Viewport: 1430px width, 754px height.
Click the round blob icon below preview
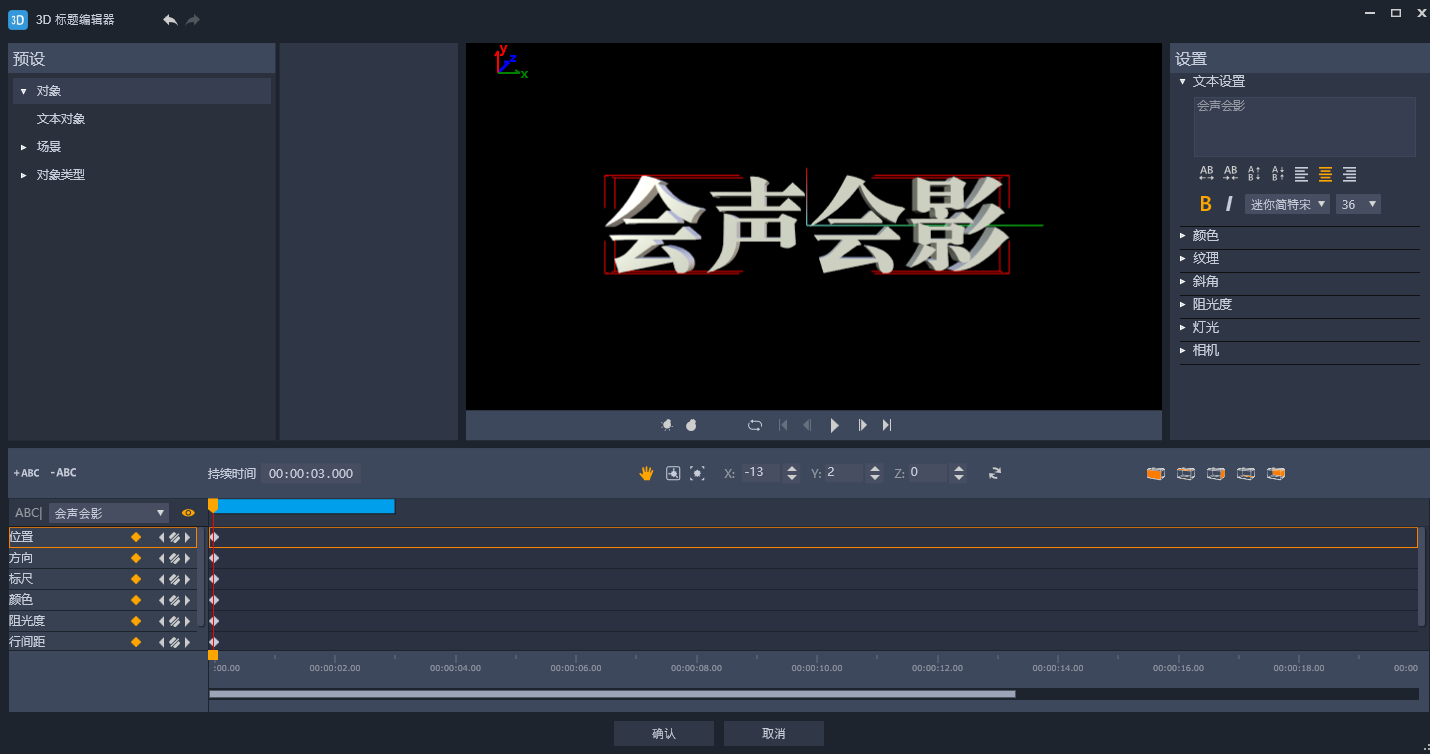coord(691,425)
